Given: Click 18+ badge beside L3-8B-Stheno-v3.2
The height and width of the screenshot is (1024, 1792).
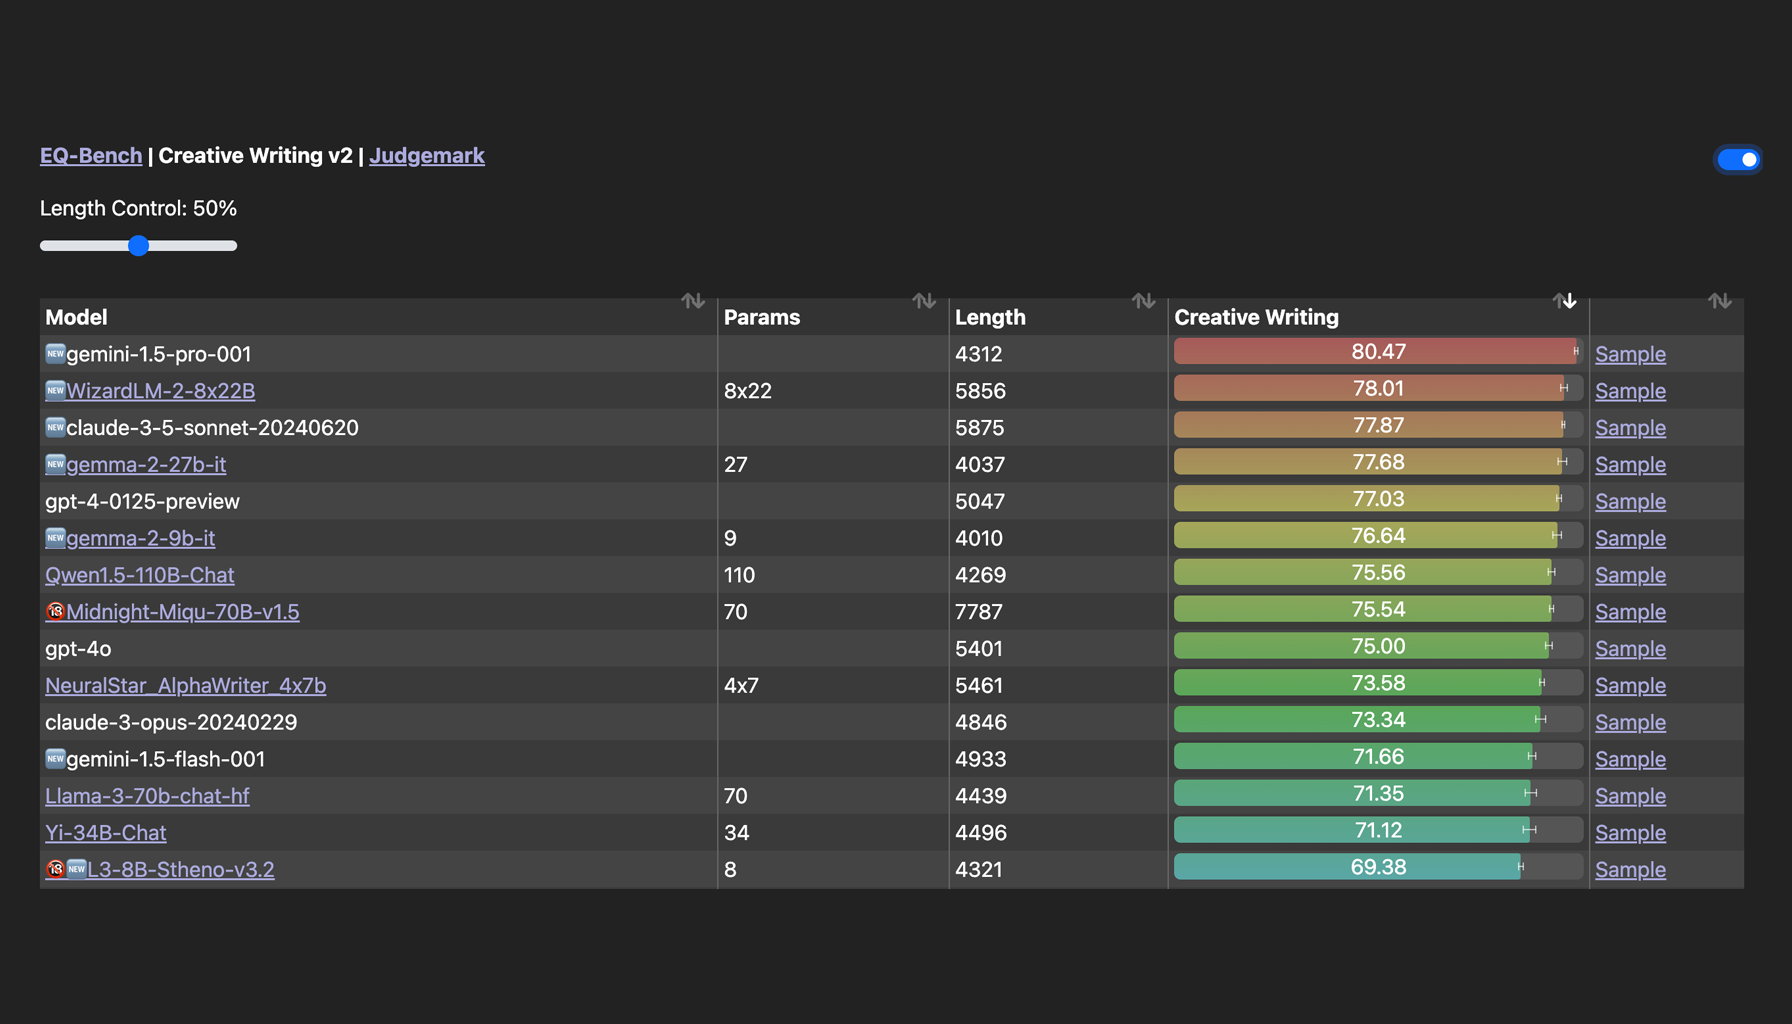Looking at the screenshot, I should 55,869.
